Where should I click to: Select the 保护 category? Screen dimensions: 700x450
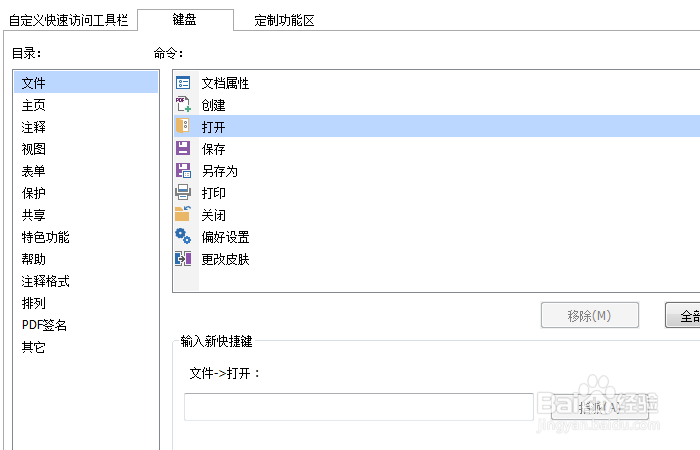(34, 193)
